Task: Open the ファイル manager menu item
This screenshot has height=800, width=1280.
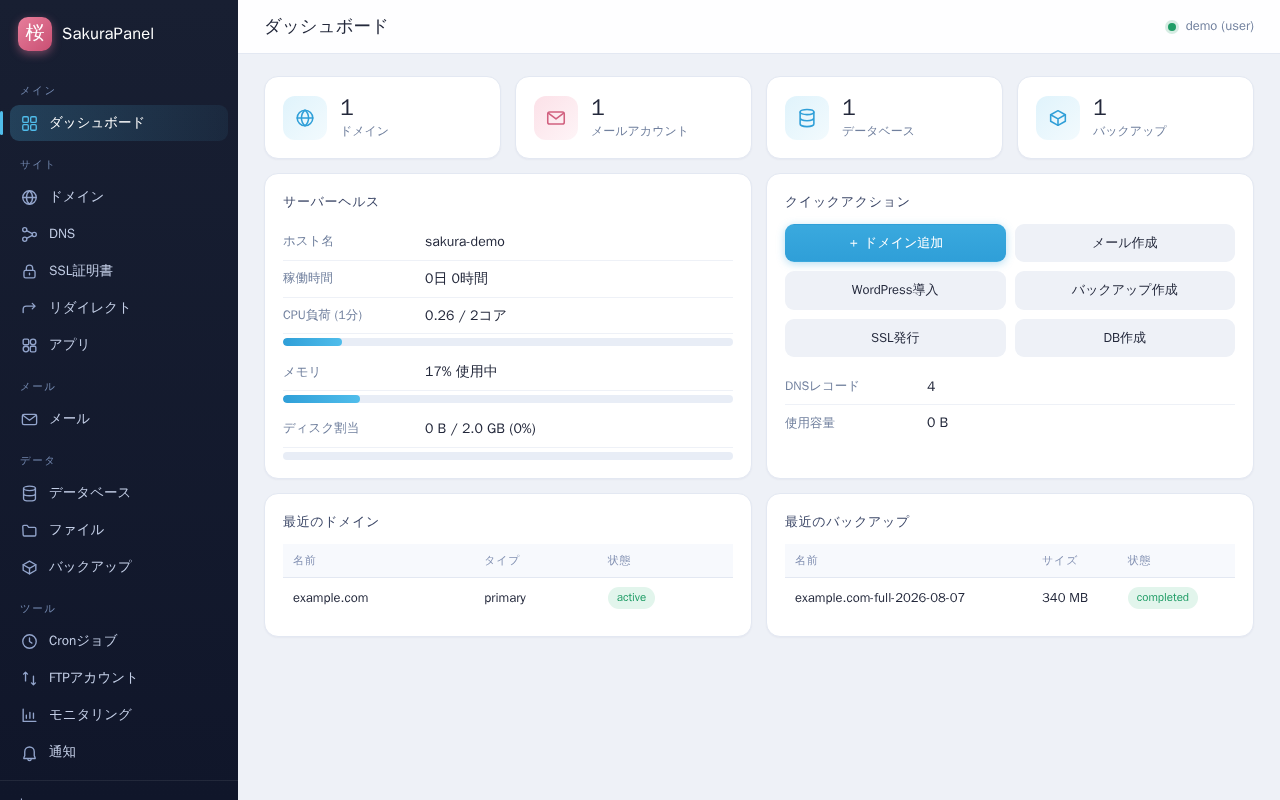Action: (119, 530)
